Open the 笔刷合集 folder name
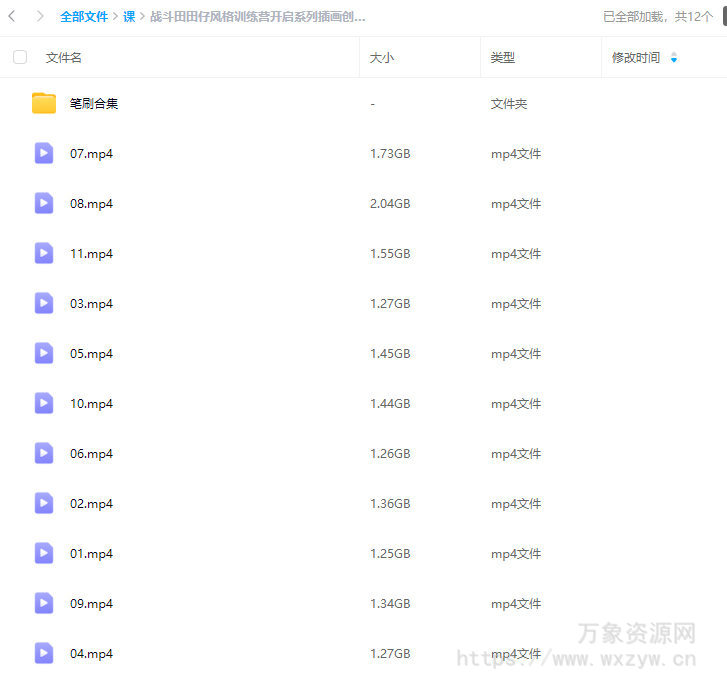Image resolution: width=727 pixels, height=693 pixels. click(94, 103)
